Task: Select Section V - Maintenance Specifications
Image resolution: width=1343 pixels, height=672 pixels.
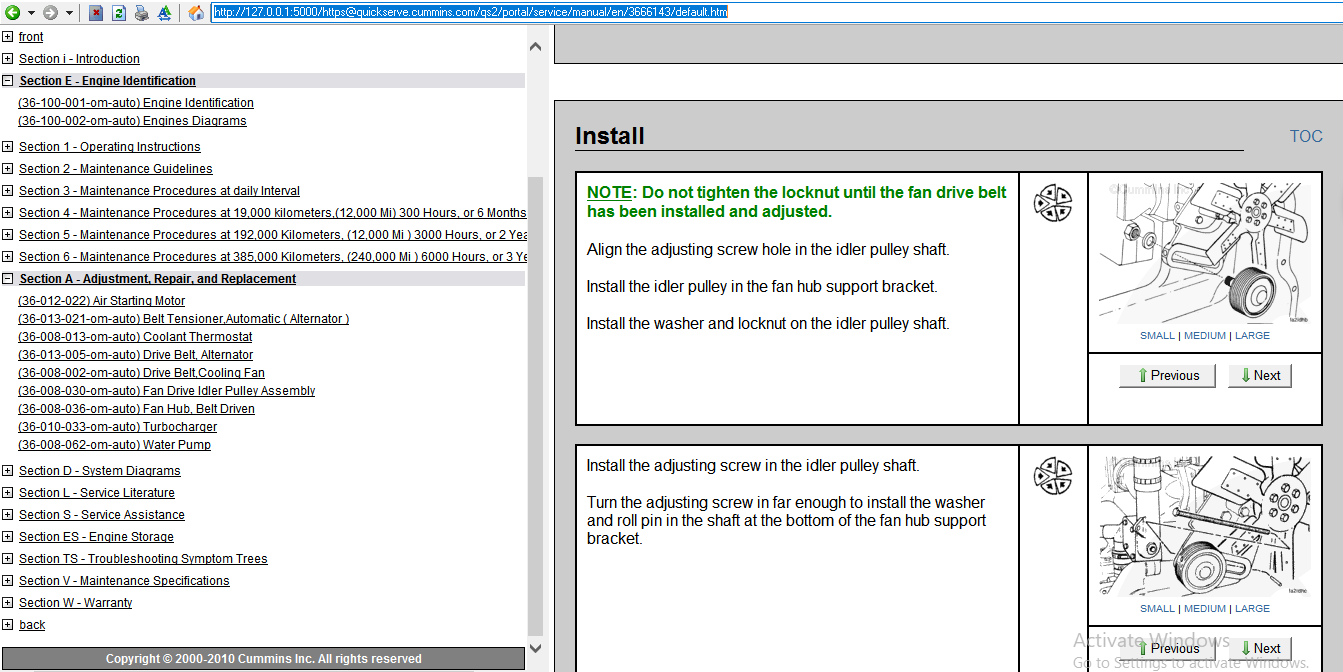Action: pyautogui.click(x=124, y=581)
